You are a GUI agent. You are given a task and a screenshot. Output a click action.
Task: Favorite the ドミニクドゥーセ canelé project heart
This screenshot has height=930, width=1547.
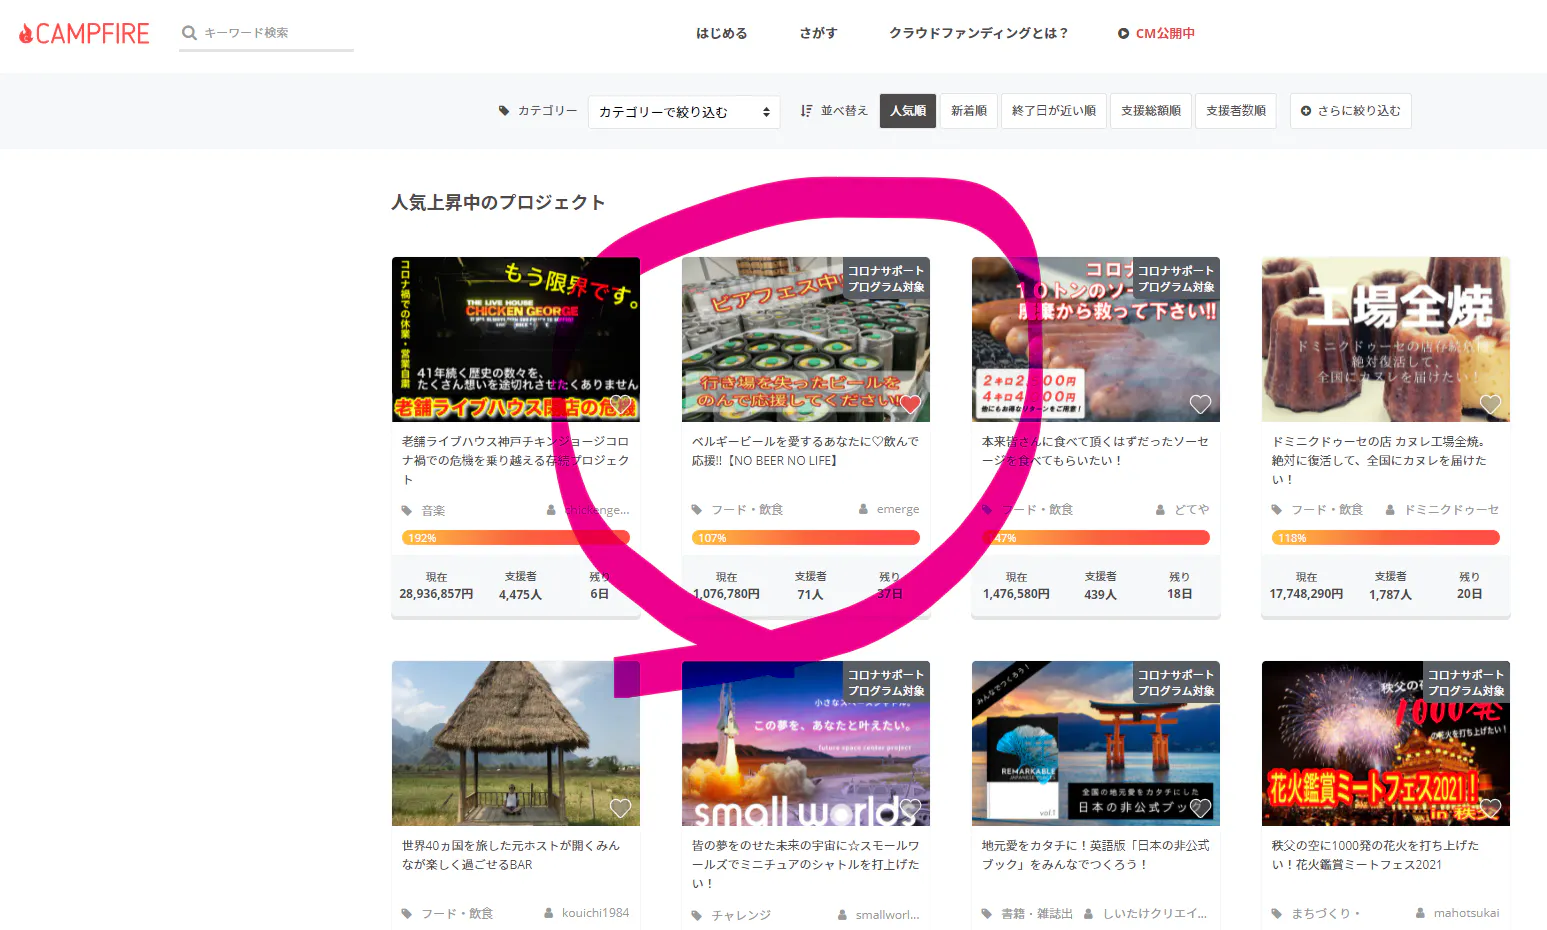coord(1490,404)
